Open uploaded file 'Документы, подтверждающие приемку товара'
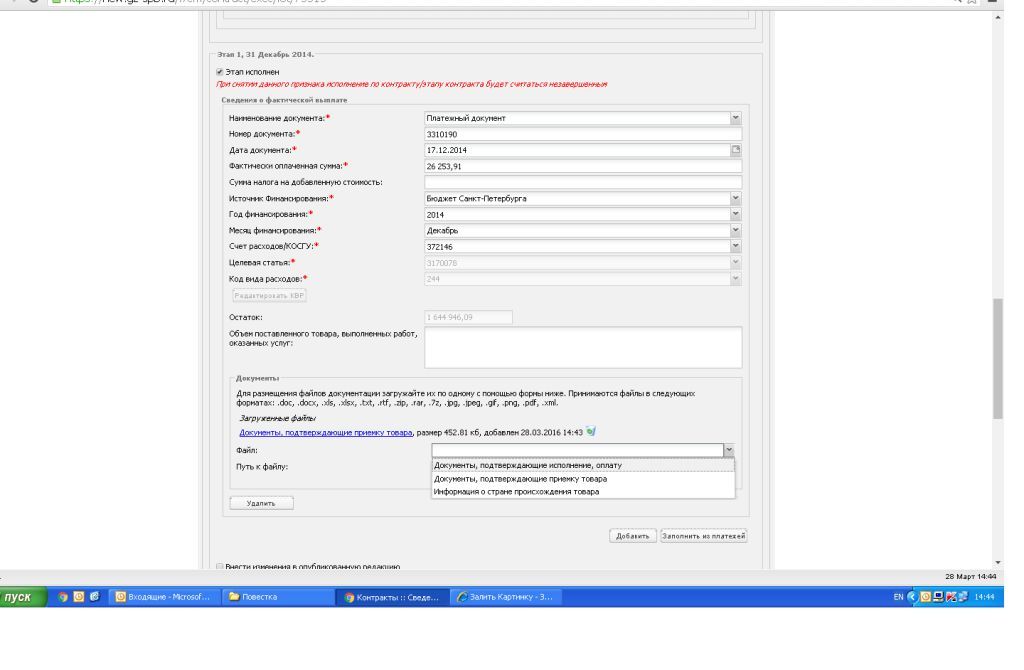This screenshot has height=670, width=1024. tap(325, 432)
